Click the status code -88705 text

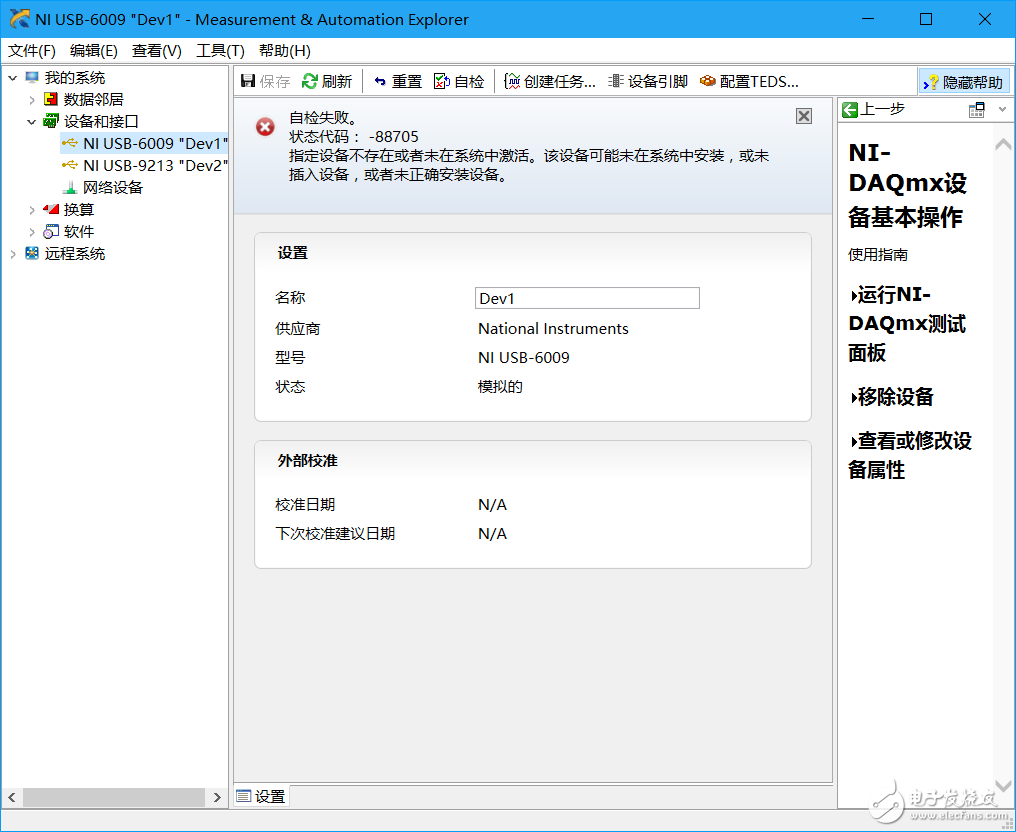click(x=393, y=137)
